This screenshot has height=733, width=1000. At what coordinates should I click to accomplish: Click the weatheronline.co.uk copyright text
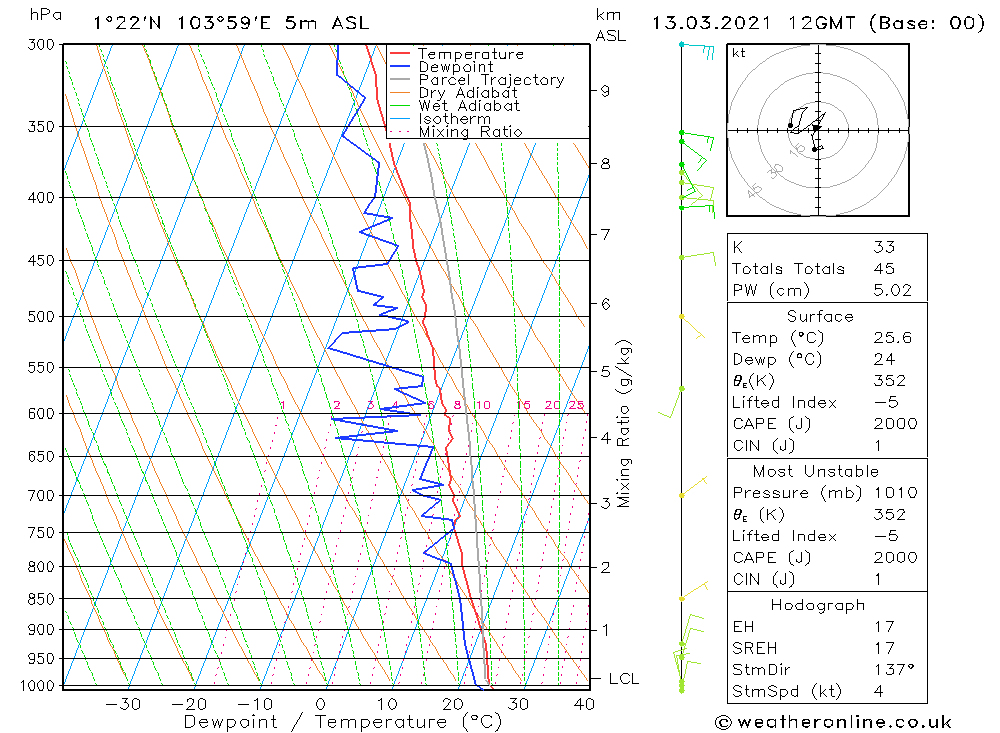[x=834, y=722]
